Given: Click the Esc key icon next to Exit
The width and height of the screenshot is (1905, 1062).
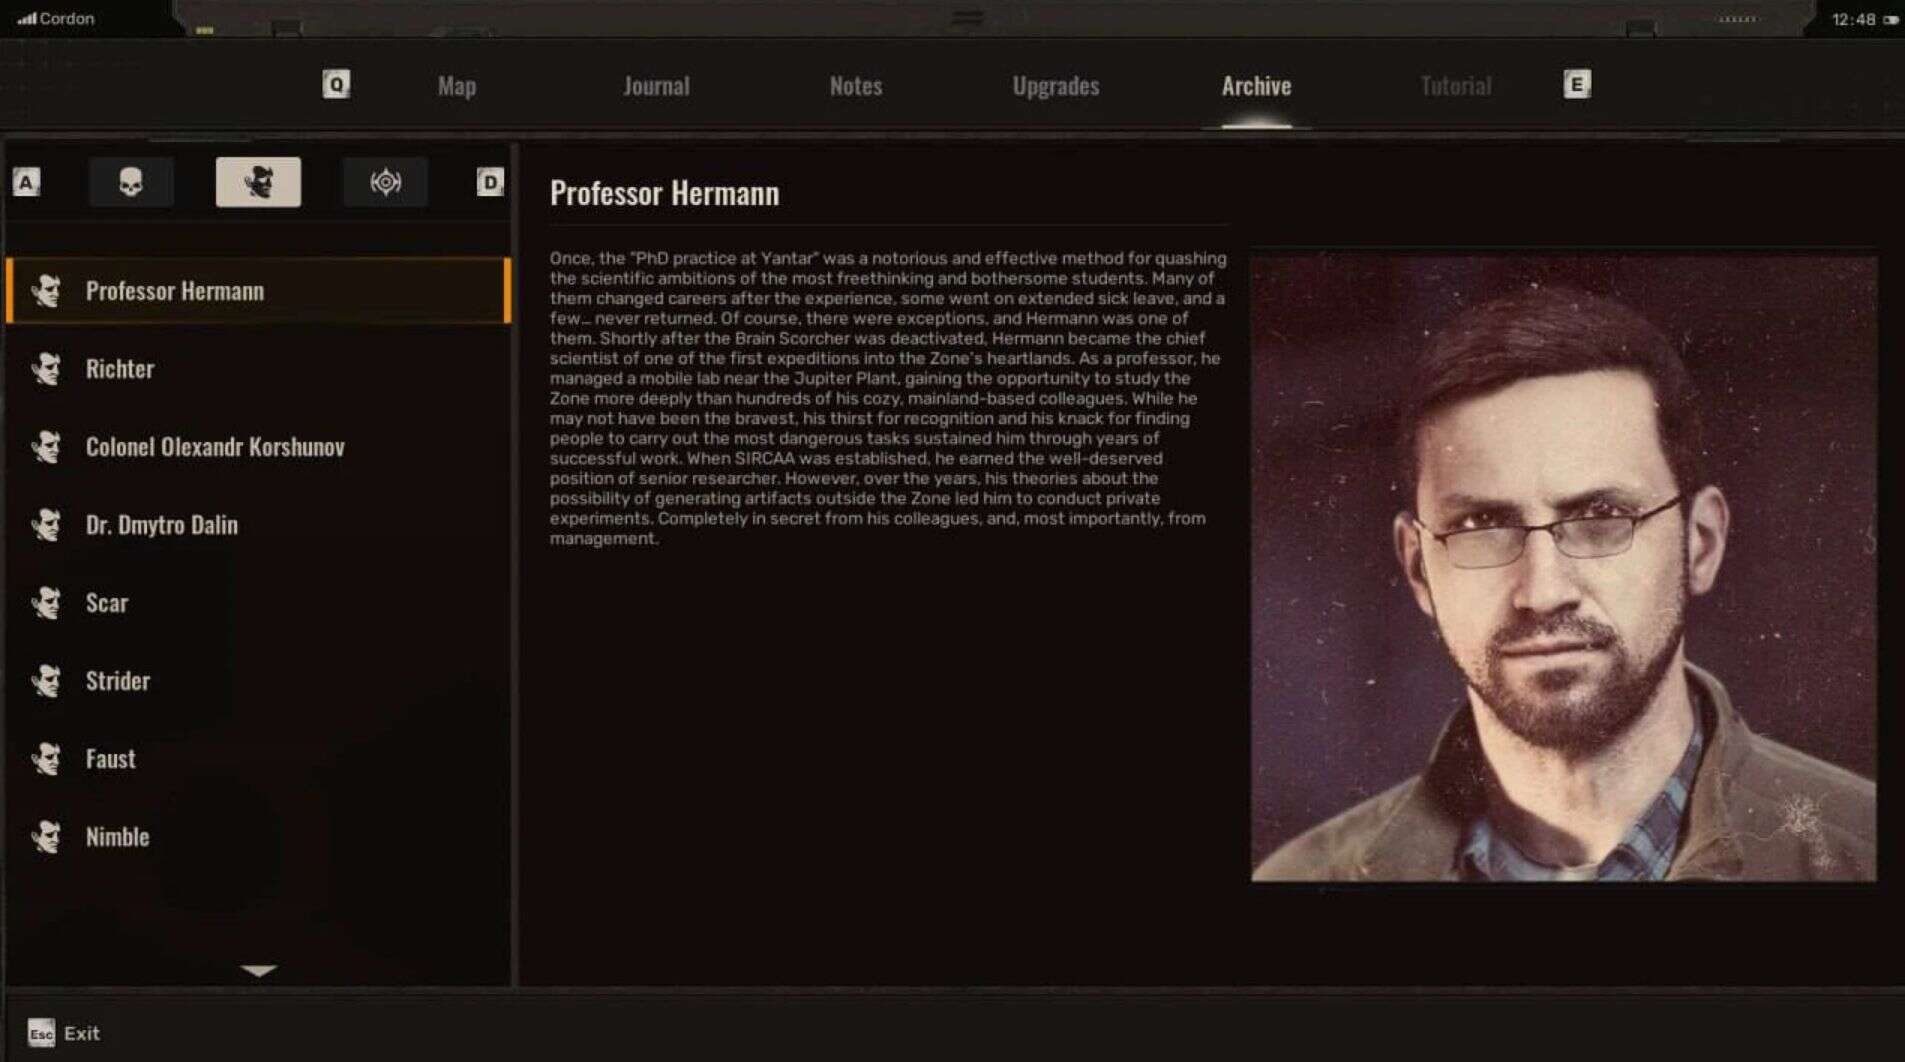Looking at the screenshot, I should 39,1033.
